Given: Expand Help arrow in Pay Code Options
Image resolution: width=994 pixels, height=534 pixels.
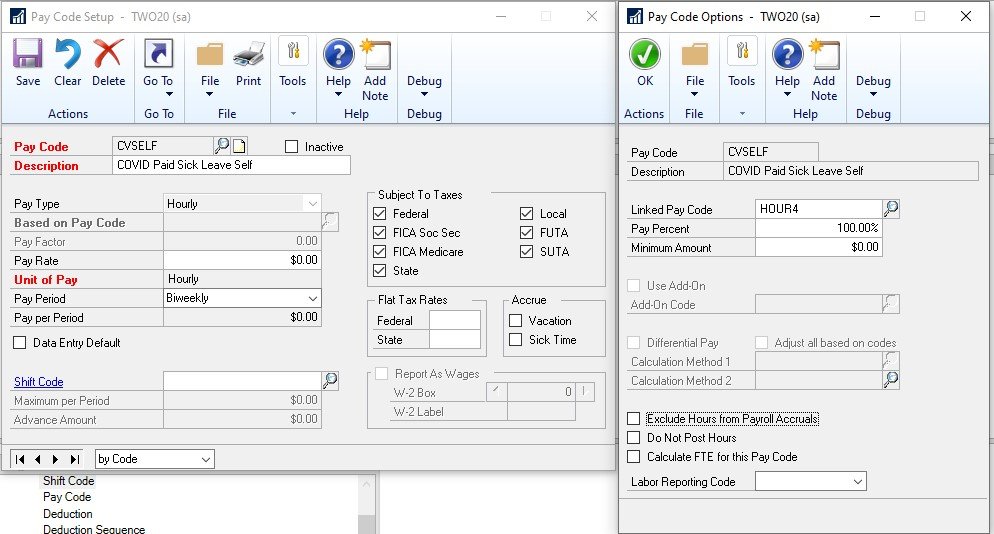Looking at the screenshot, I should coord(787,94).
